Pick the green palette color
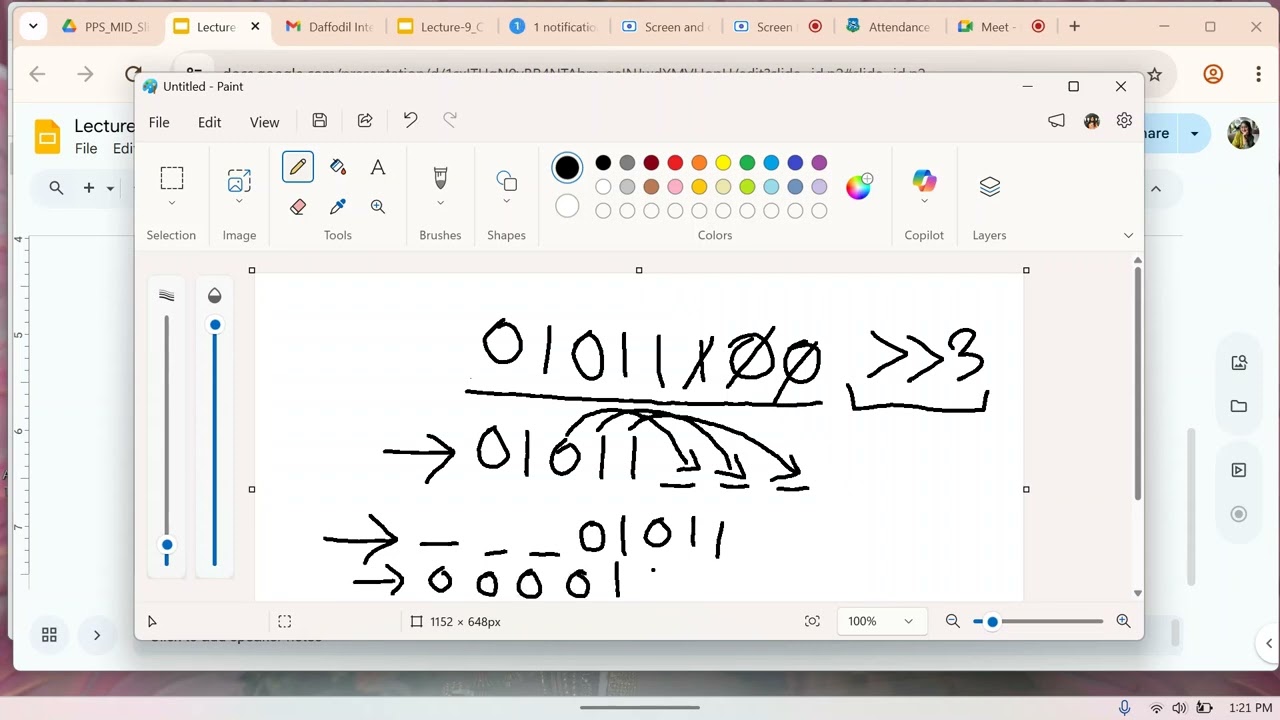Viewport: 1280px width, 720px height. pos(747,162)
